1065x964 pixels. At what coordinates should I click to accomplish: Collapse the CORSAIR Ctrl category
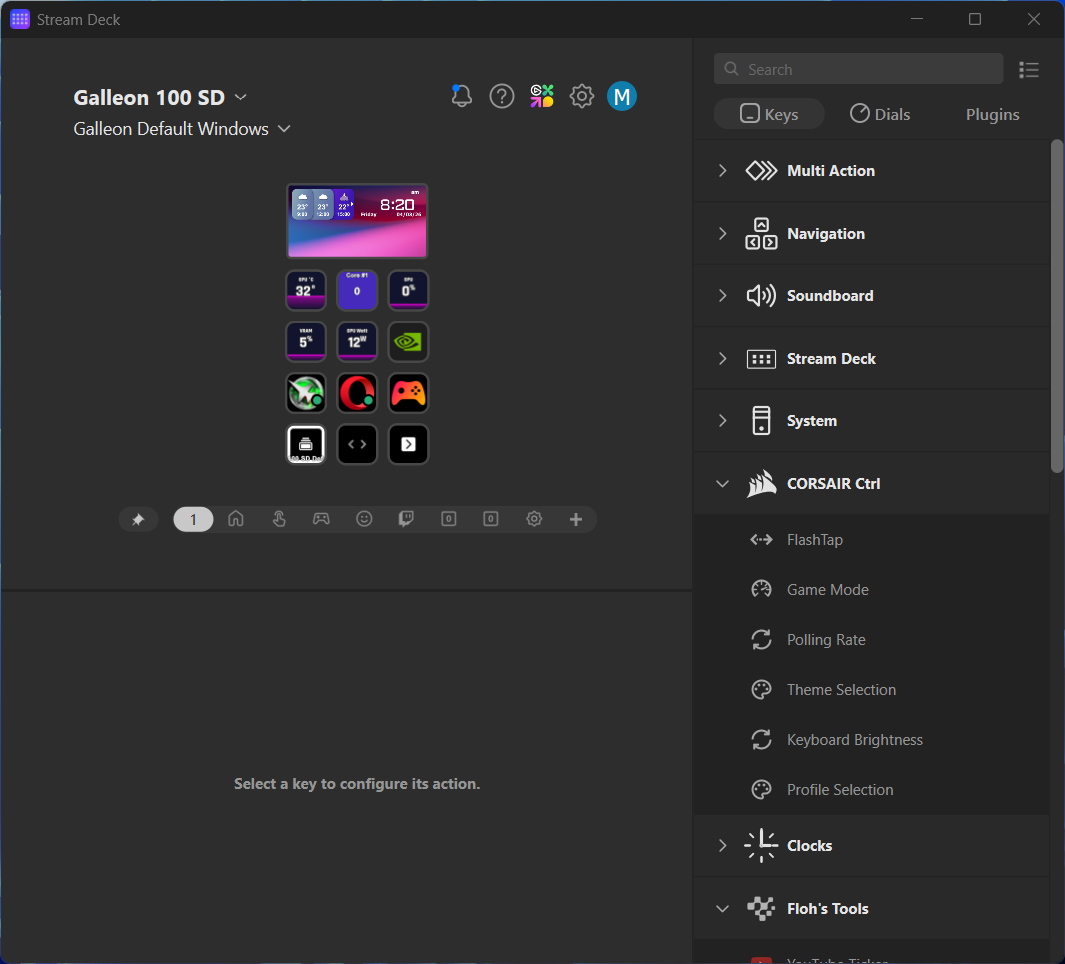pyautogui.click(x=723, y=483)
